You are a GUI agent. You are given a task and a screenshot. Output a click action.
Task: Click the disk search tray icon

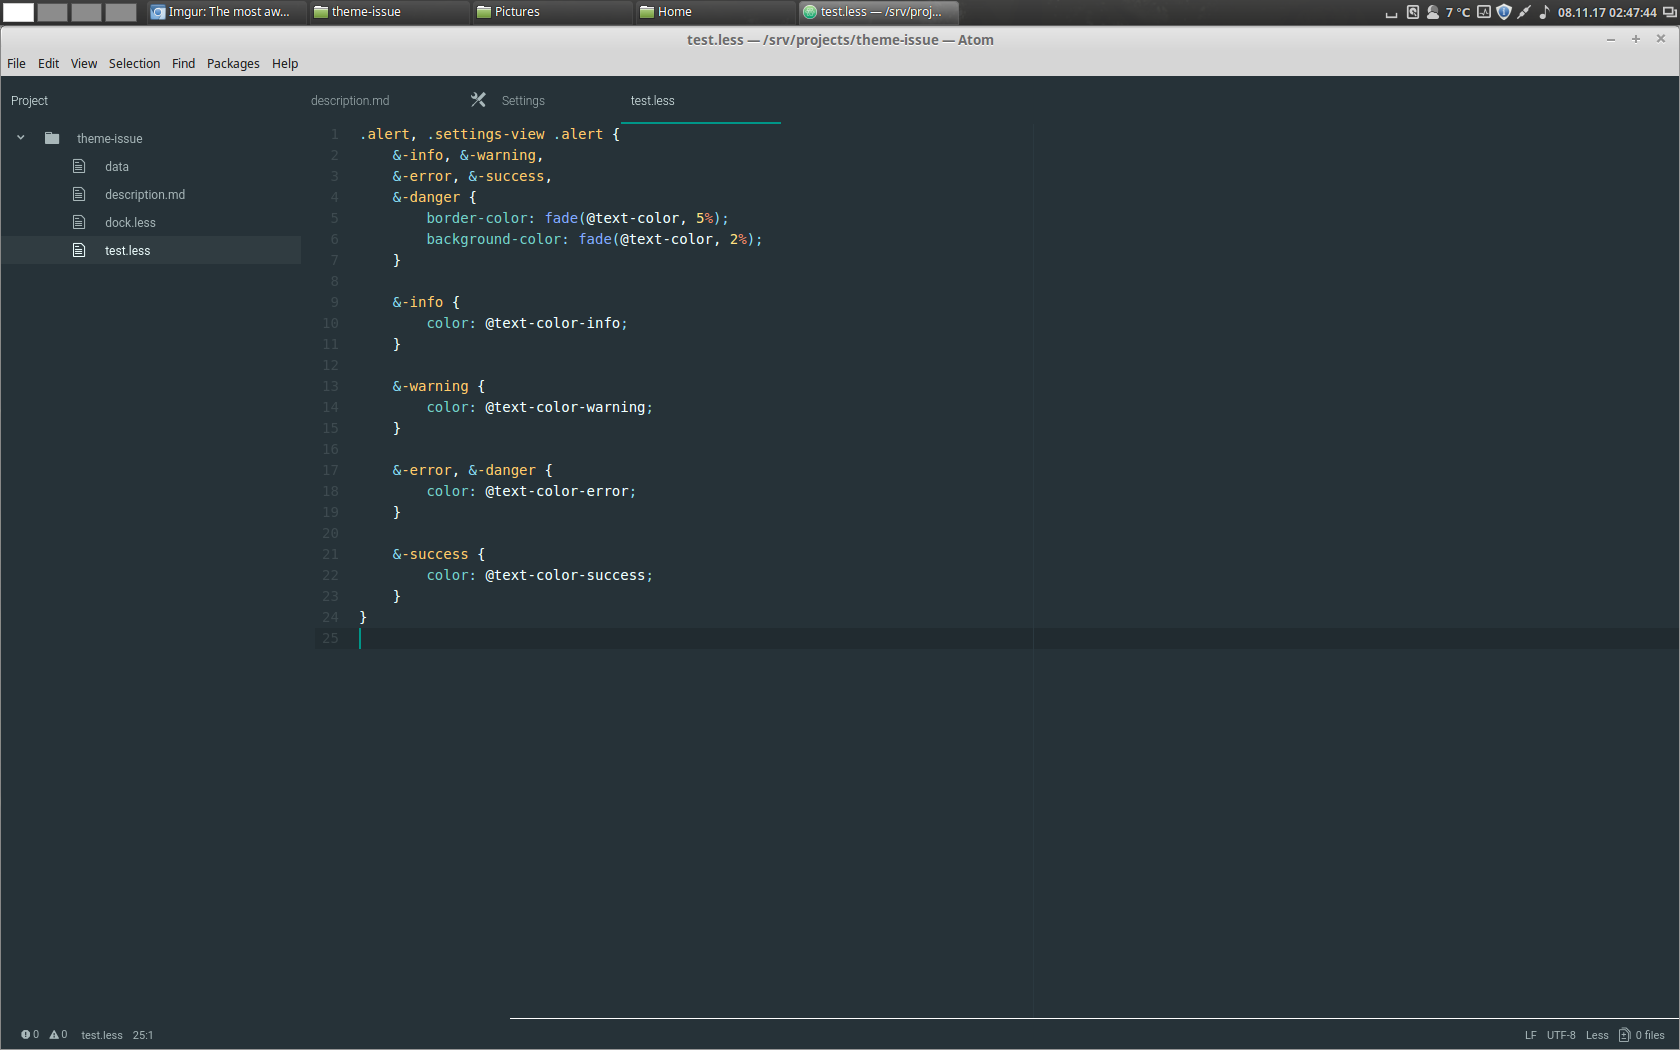coord(1413,12)
